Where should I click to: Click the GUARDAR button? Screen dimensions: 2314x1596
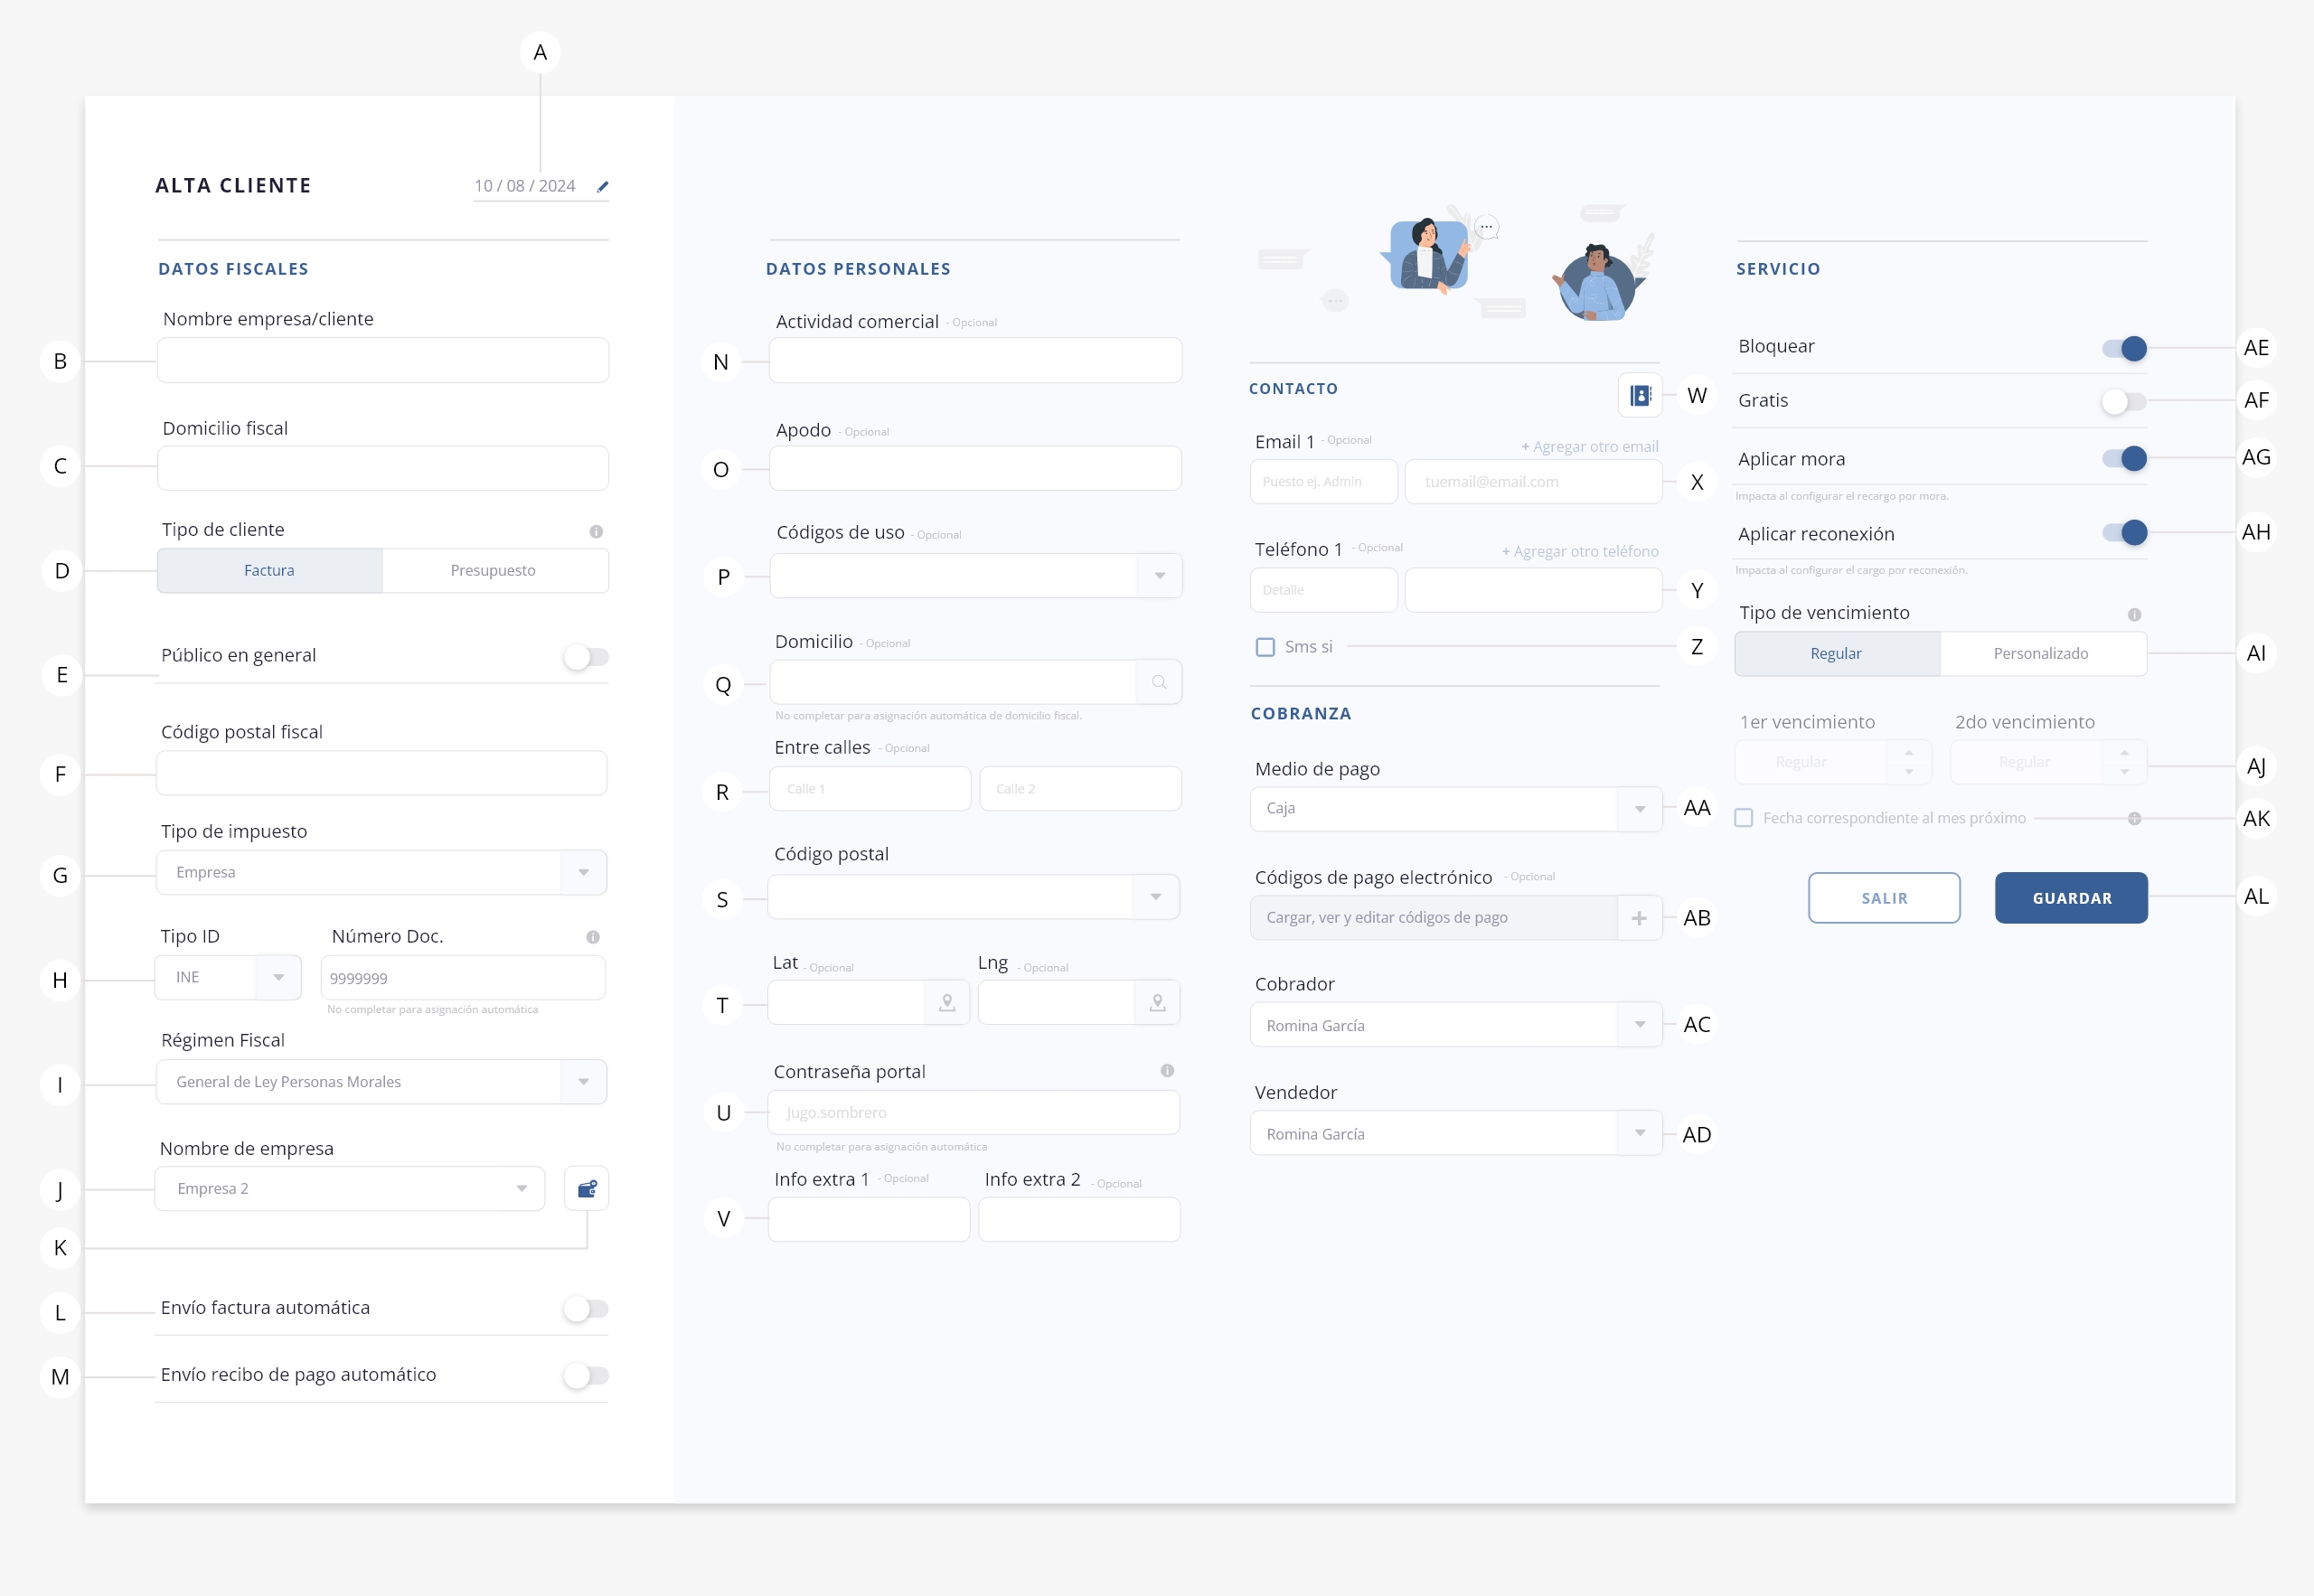tap(2071, 898)
